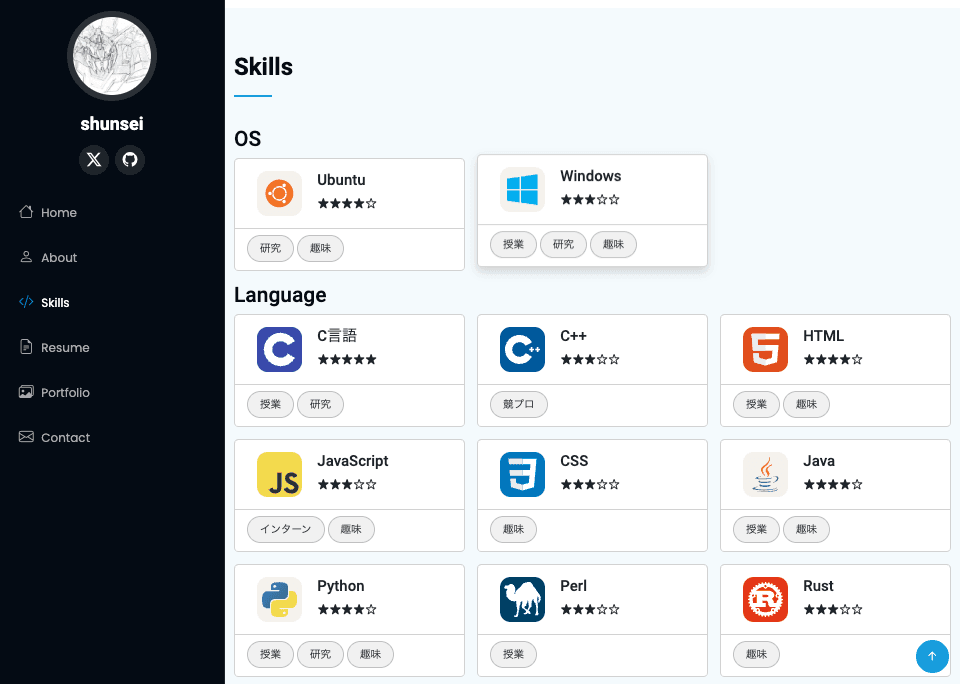Navigate to Resume in the sidebar

coord(64,348)
